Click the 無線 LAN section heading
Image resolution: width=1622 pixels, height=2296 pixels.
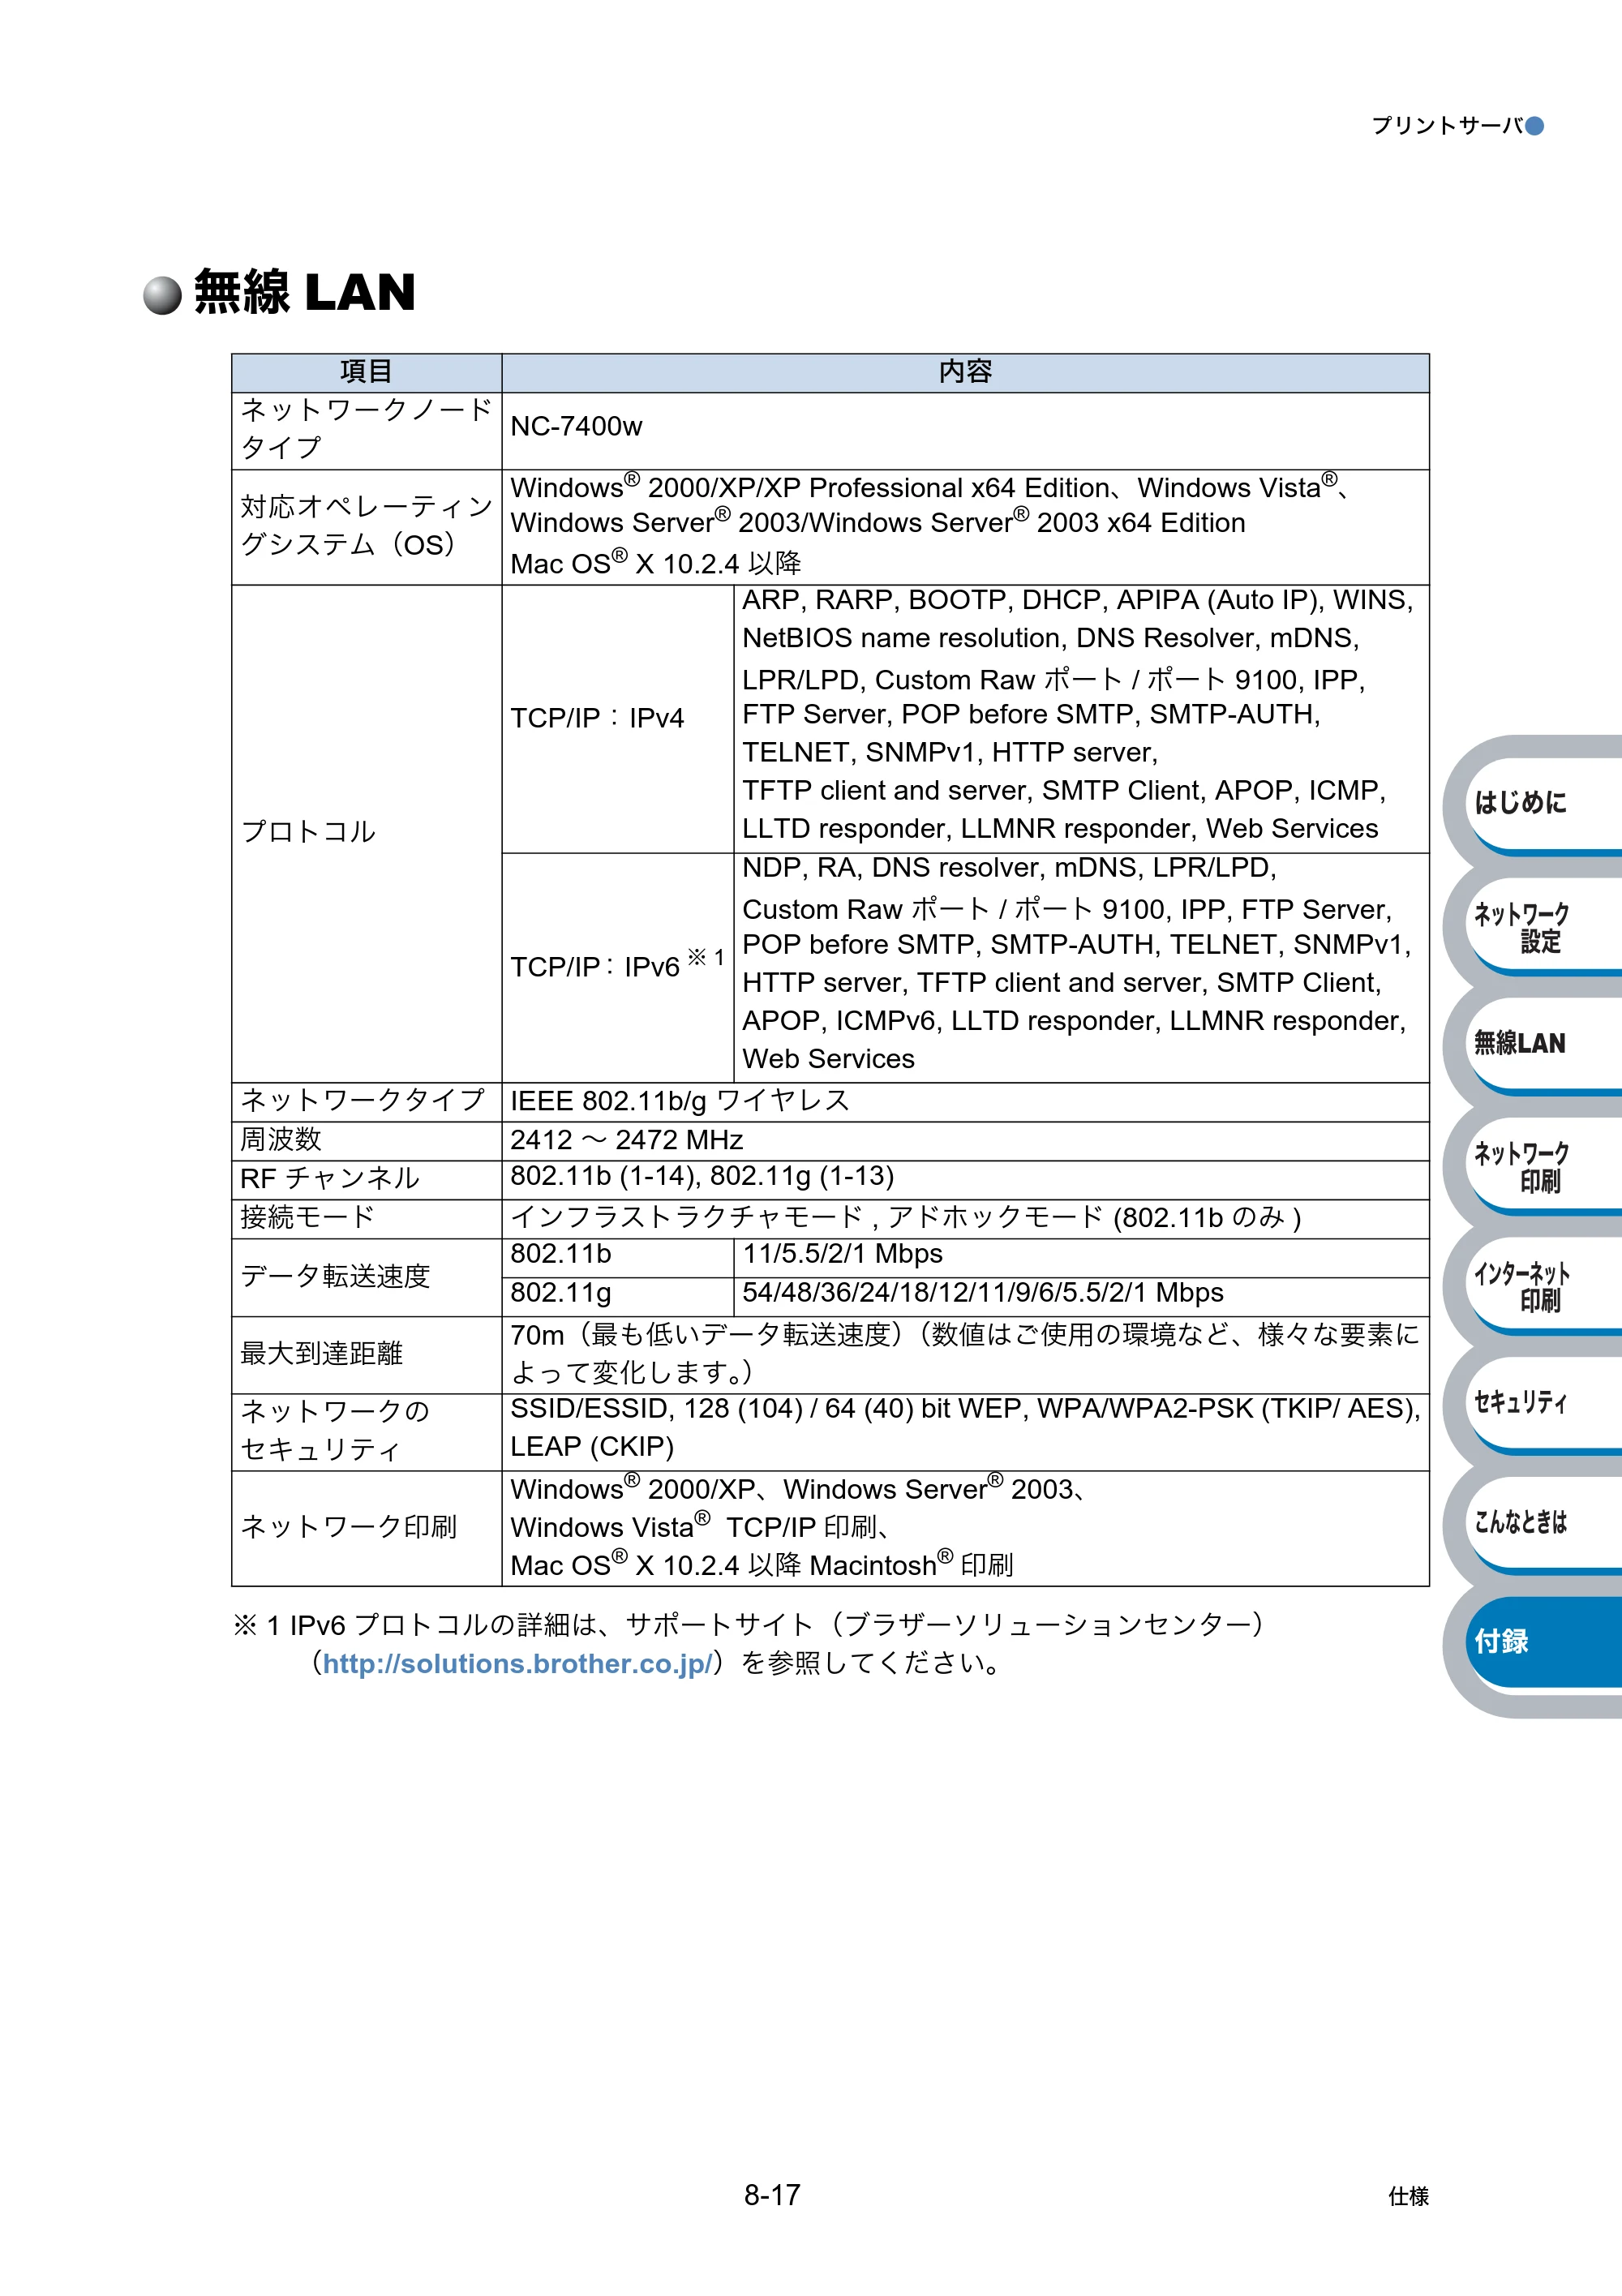[x=304, y=293]
